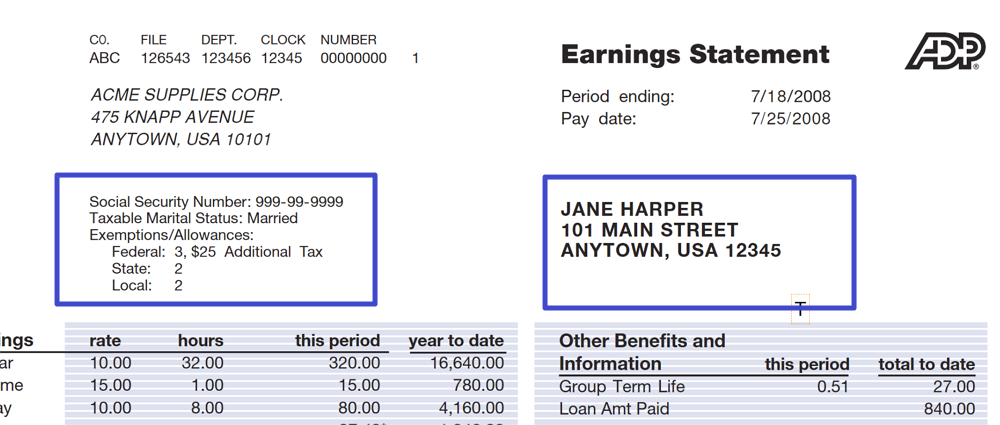1000x425 pixels.
Task: Click the Loan Amt Paid row label
Action: point(614,409)
